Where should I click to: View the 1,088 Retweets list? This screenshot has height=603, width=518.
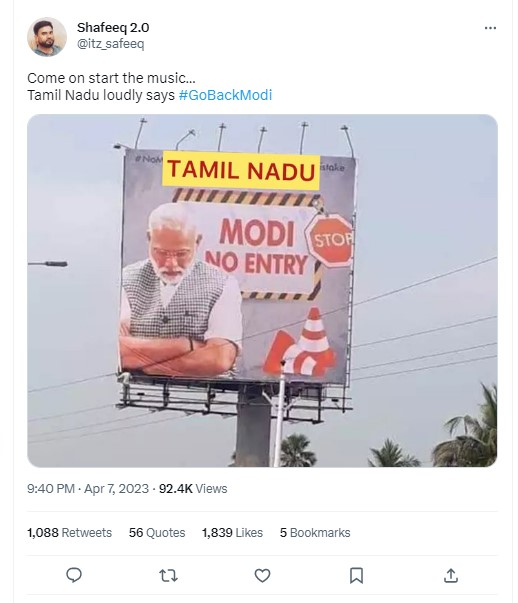click(x=69, y=533)
